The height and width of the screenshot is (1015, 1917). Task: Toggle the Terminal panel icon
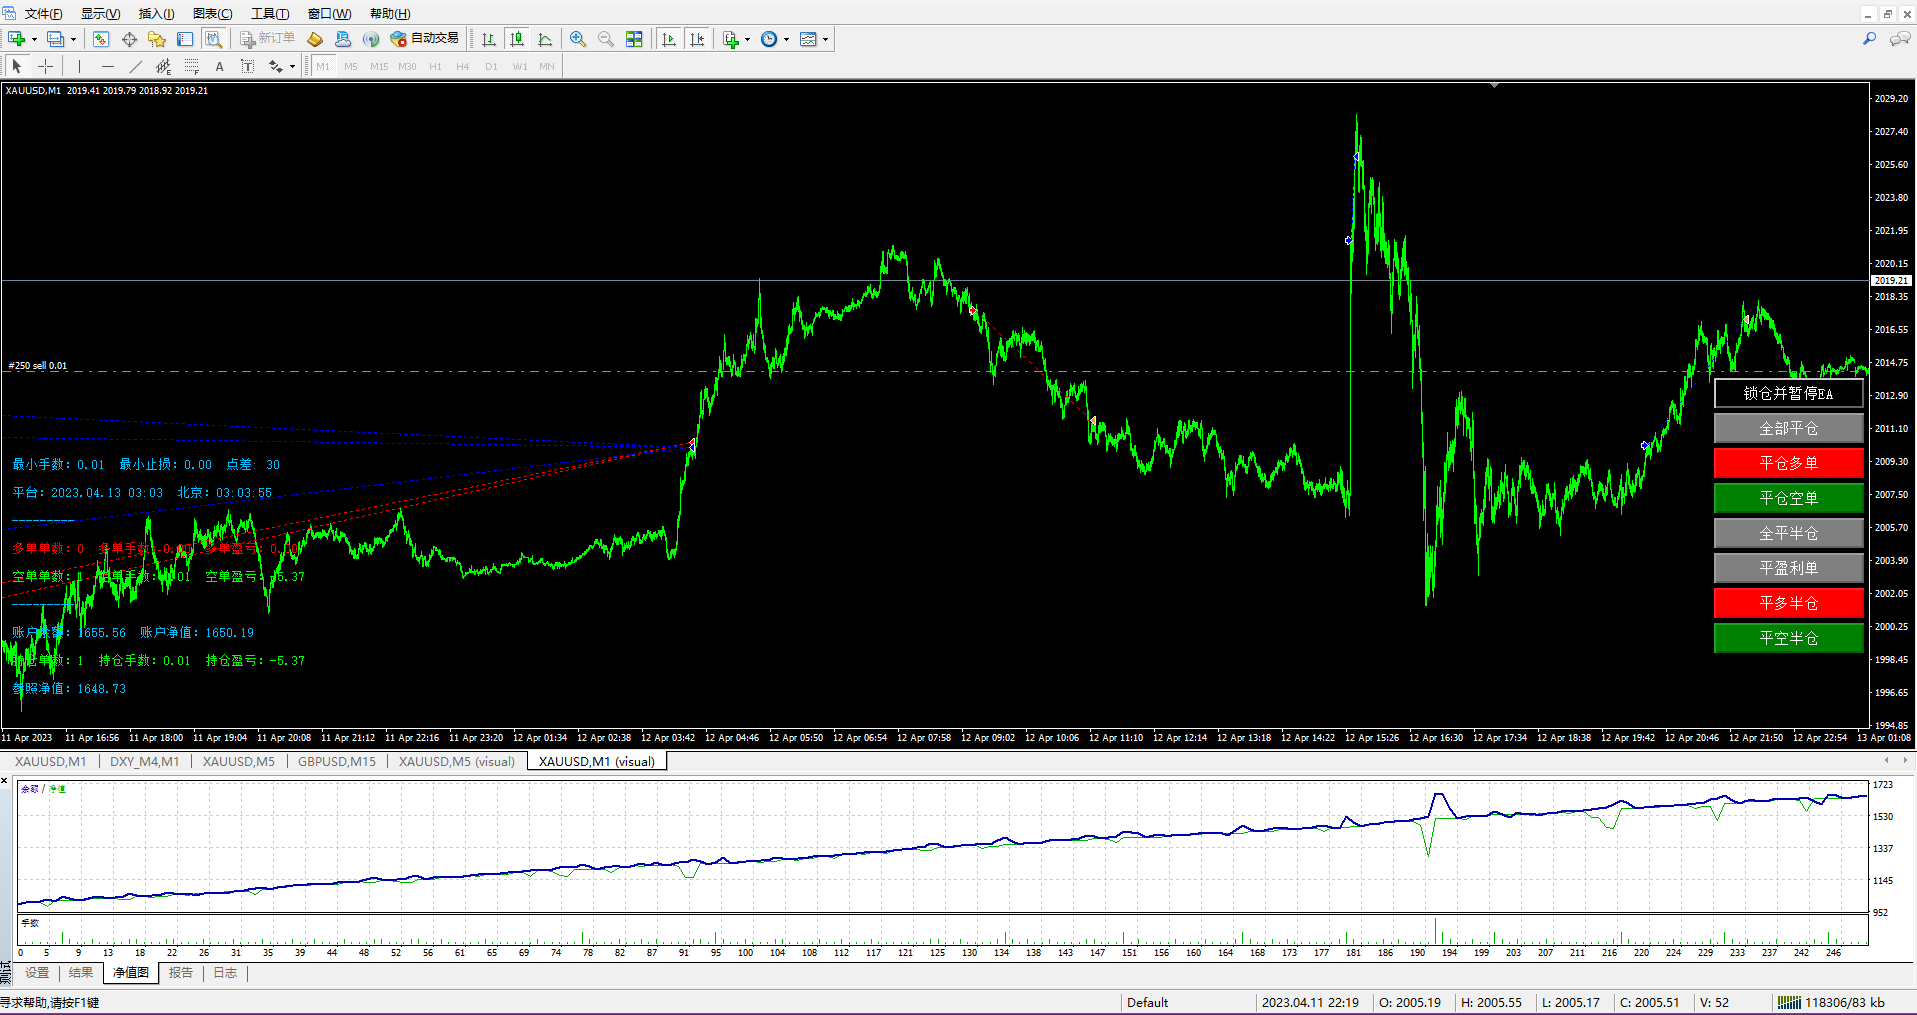[x=185, y=39]
